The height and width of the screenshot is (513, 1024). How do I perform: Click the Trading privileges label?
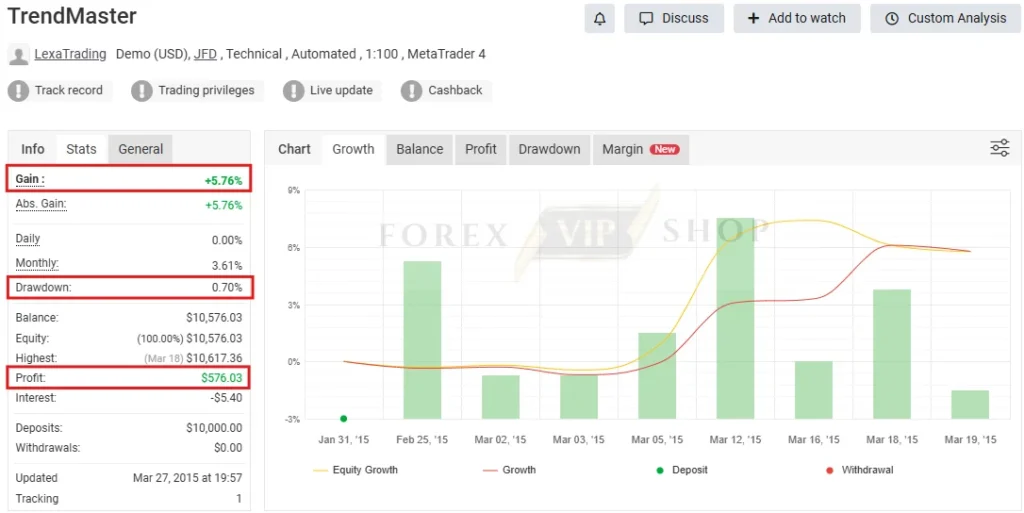pyautogui.click(x=206, y=91)
